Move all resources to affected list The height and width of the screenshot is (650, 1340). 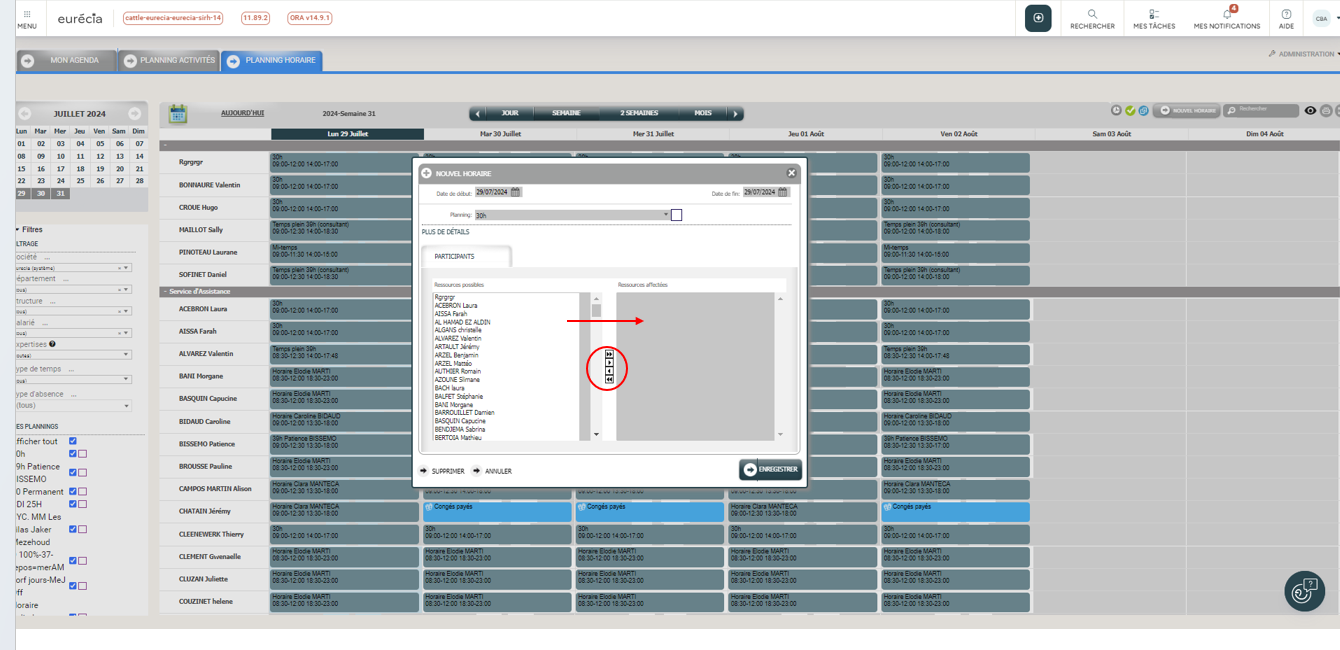[609, 354]
